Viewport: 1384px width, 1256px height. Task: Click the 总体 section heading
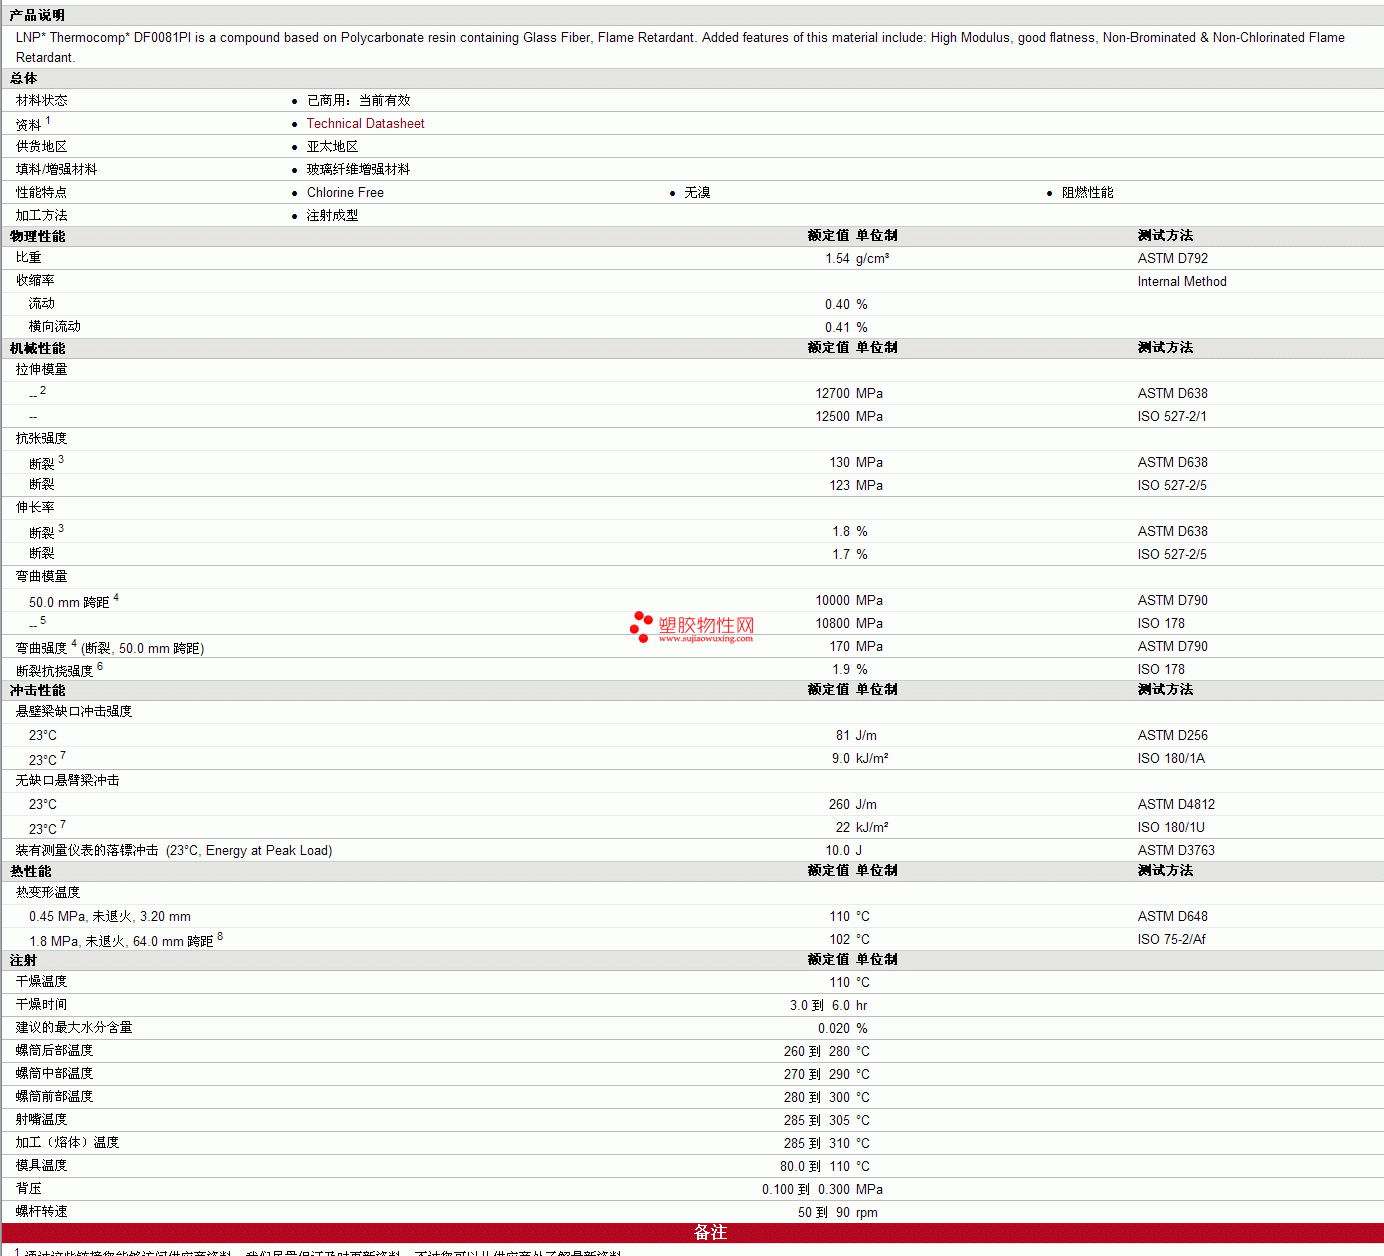[23, 78]
